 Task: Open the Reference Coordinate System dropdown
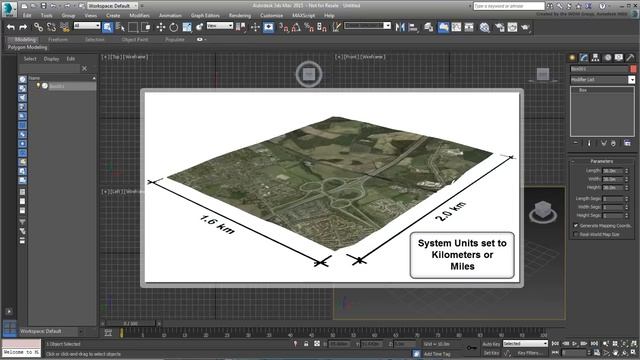[220, 26]
